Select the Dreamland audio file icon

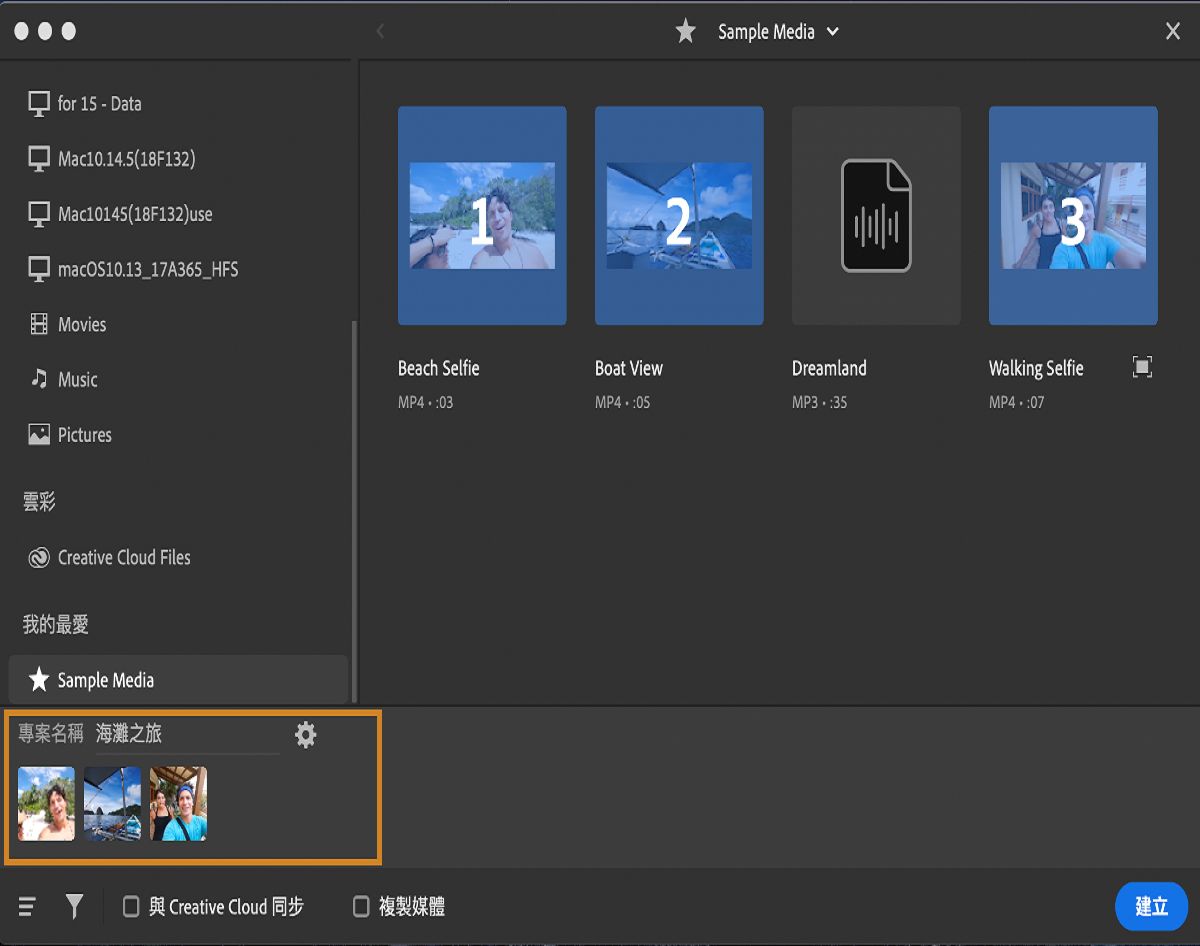pos(875,216)
